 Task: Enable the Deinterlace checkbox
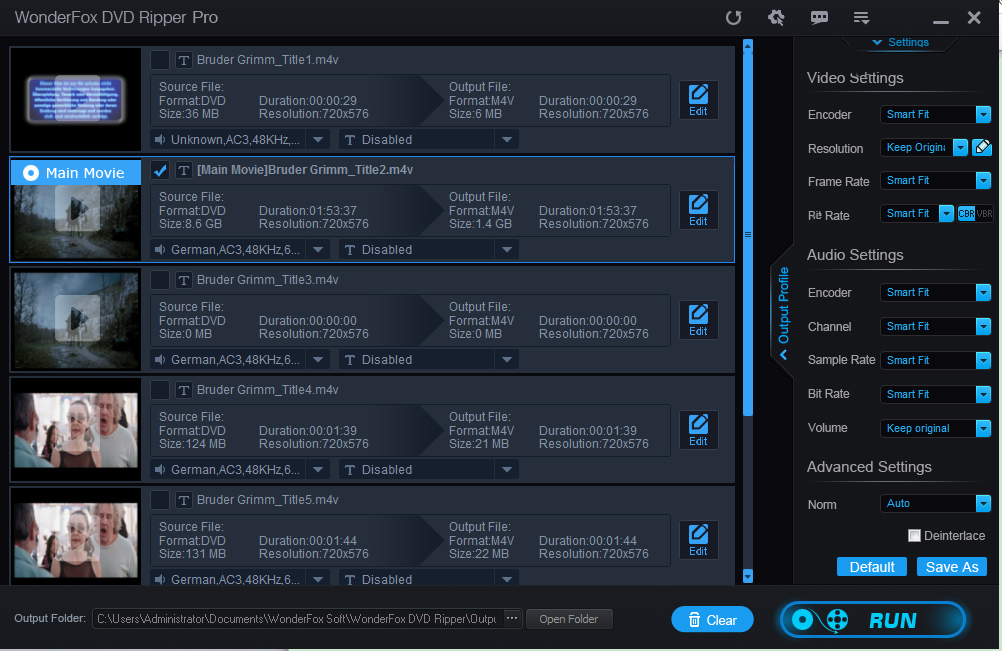click(x=914, y=535)
